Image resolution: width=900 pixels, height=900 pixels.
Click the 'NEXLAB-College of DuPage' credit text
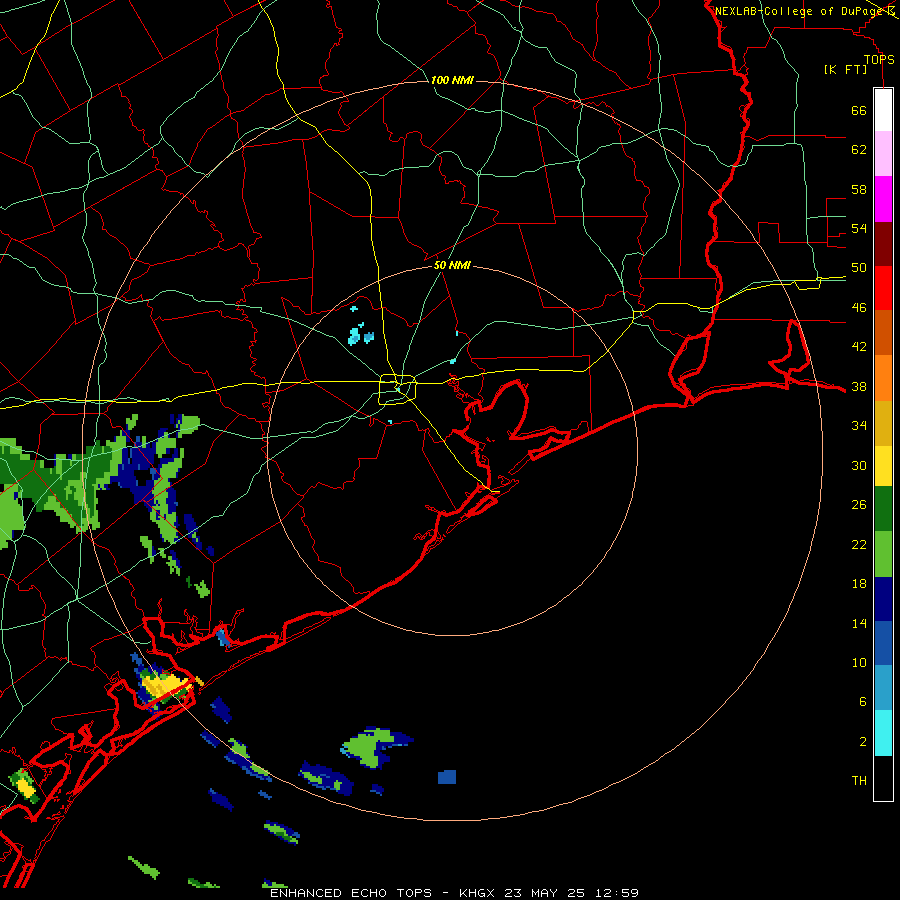[x=799, y=11]
